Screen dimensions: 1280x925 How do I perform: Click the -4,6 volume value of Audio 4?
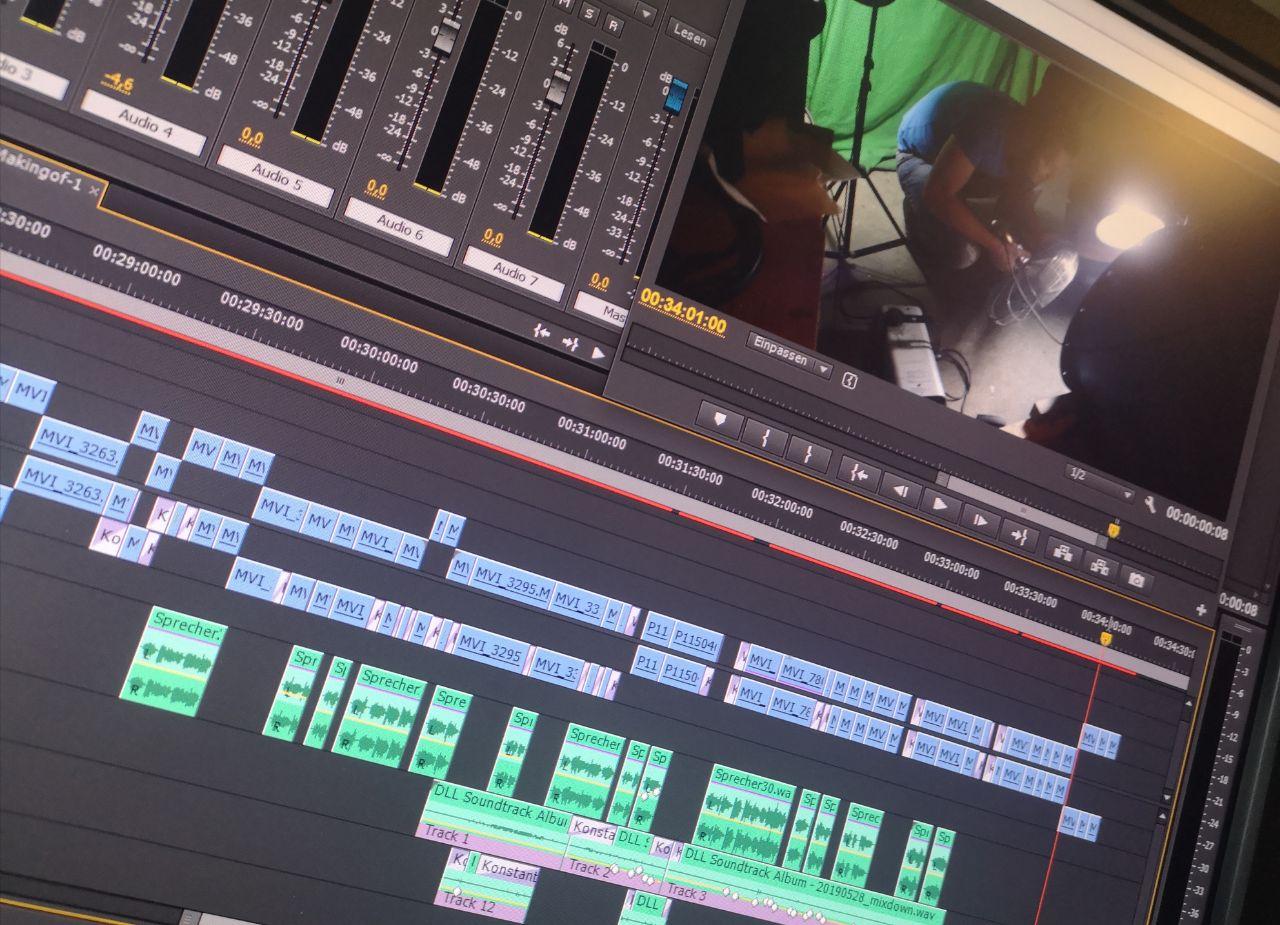click(116, 83)
